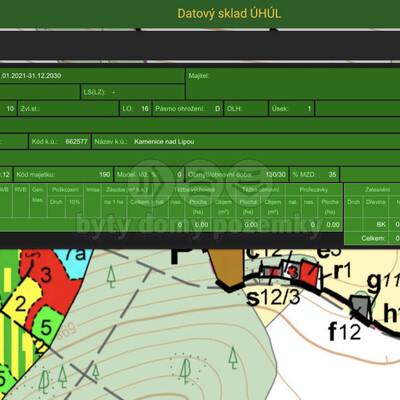Click the rotation period value 130/30
400x400 pixels.
pos(275,174)
